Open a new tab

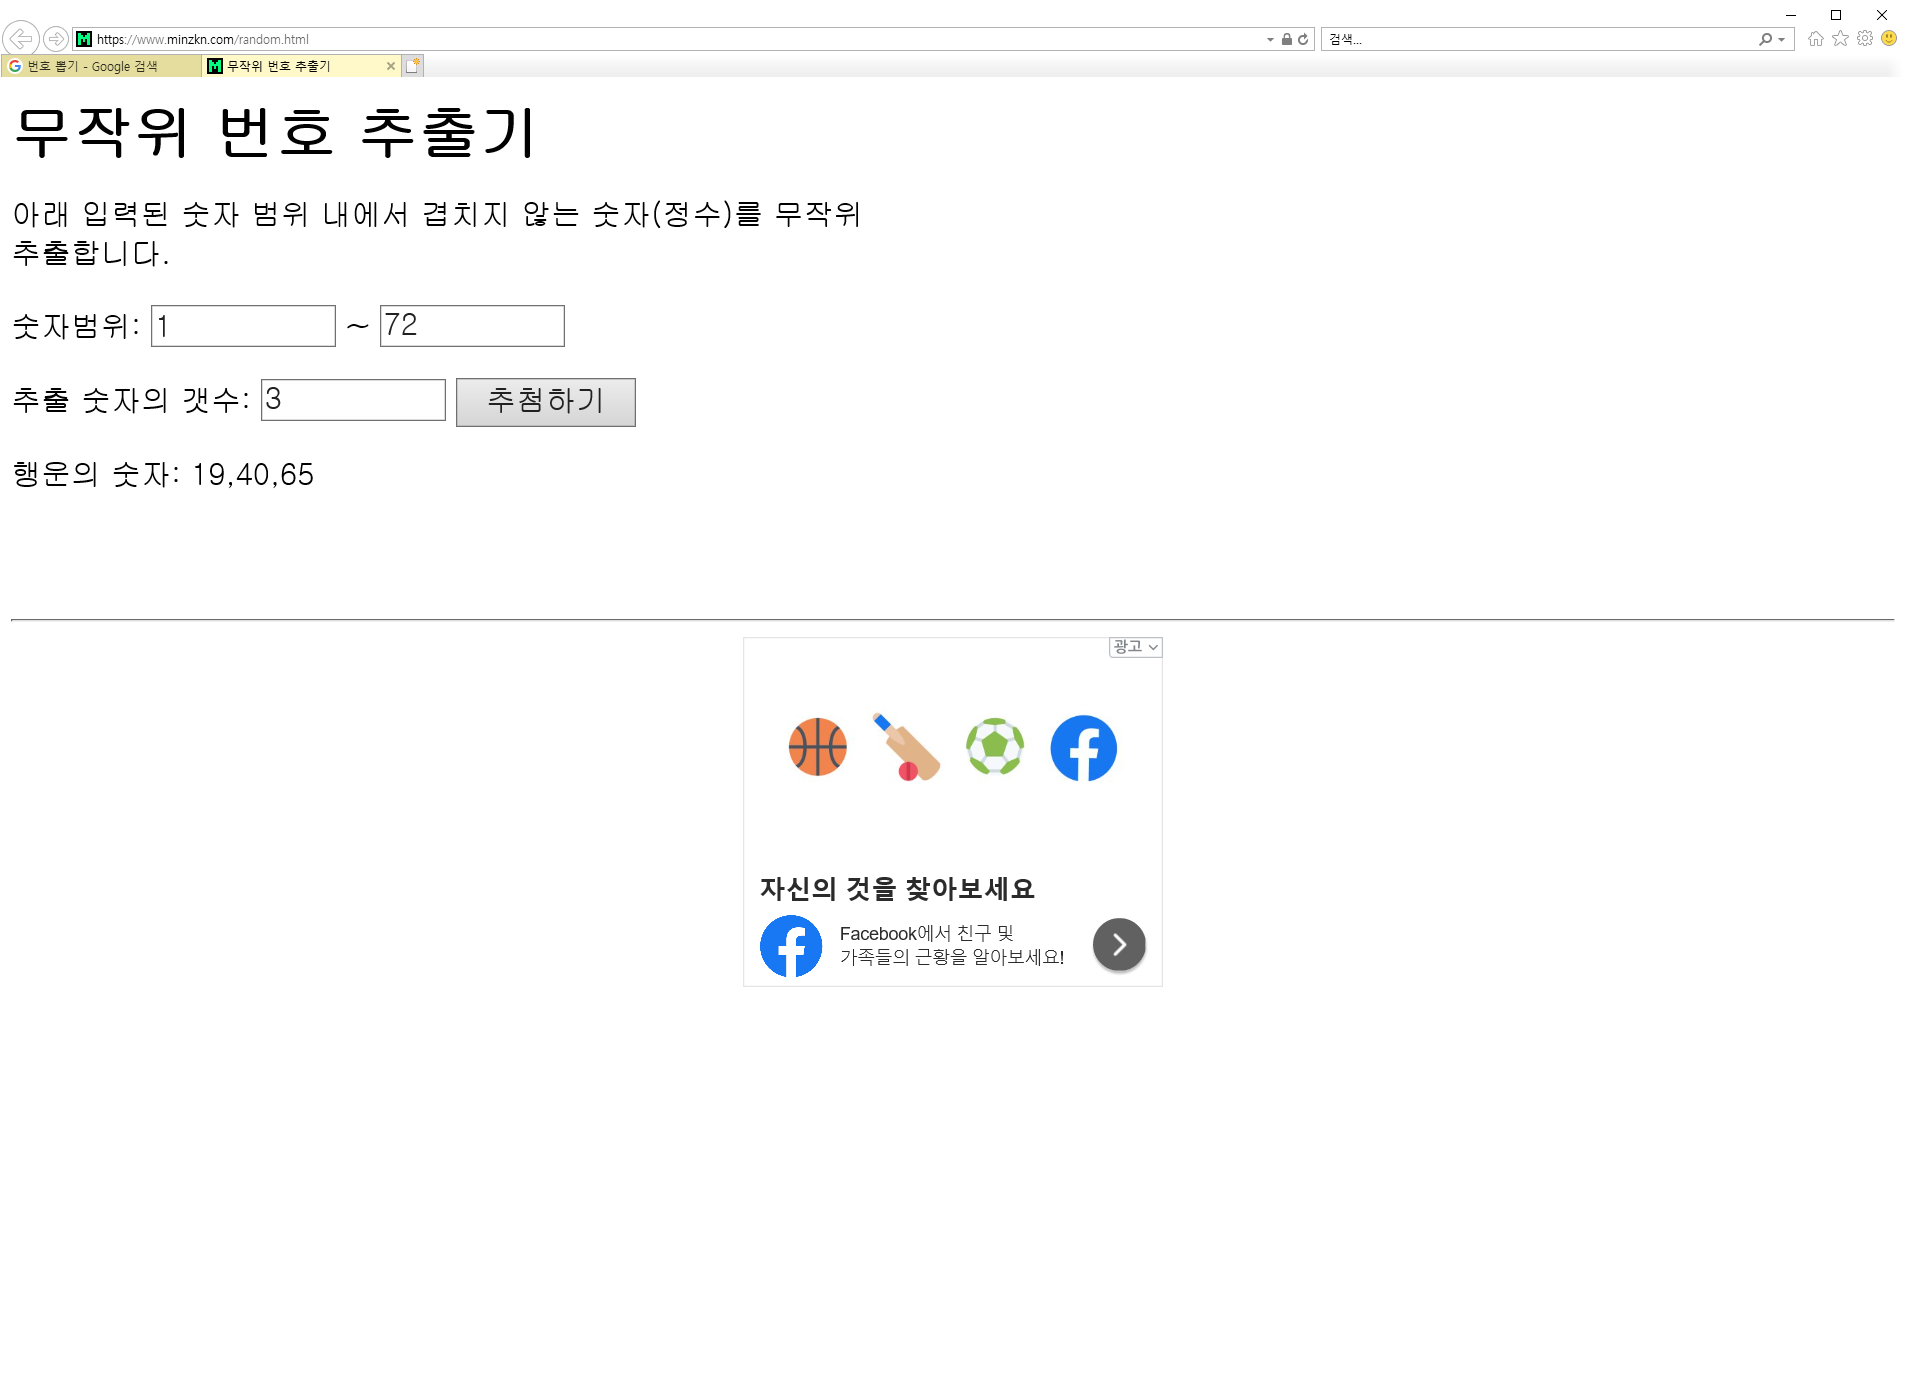[x=413, y=66]
